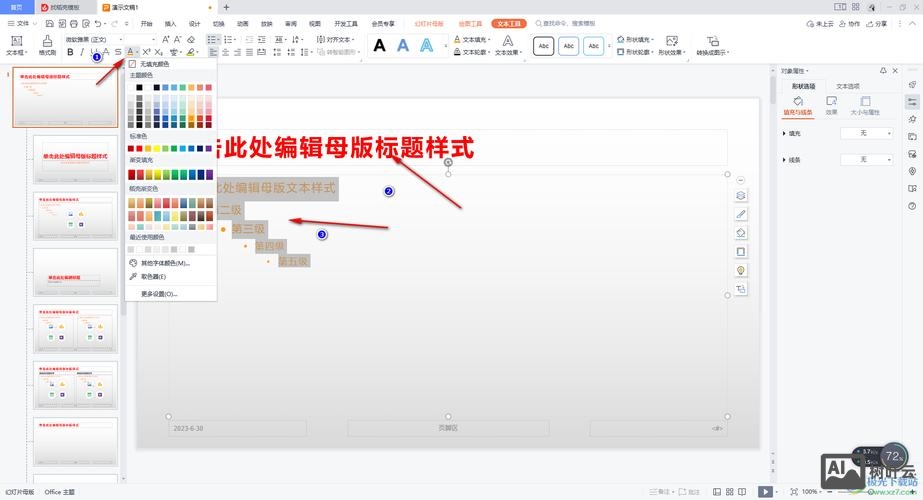The height and width of the screenshot is (500, 923).
Task: Increase font size with the larger A icon
Action: click(165, 39)
